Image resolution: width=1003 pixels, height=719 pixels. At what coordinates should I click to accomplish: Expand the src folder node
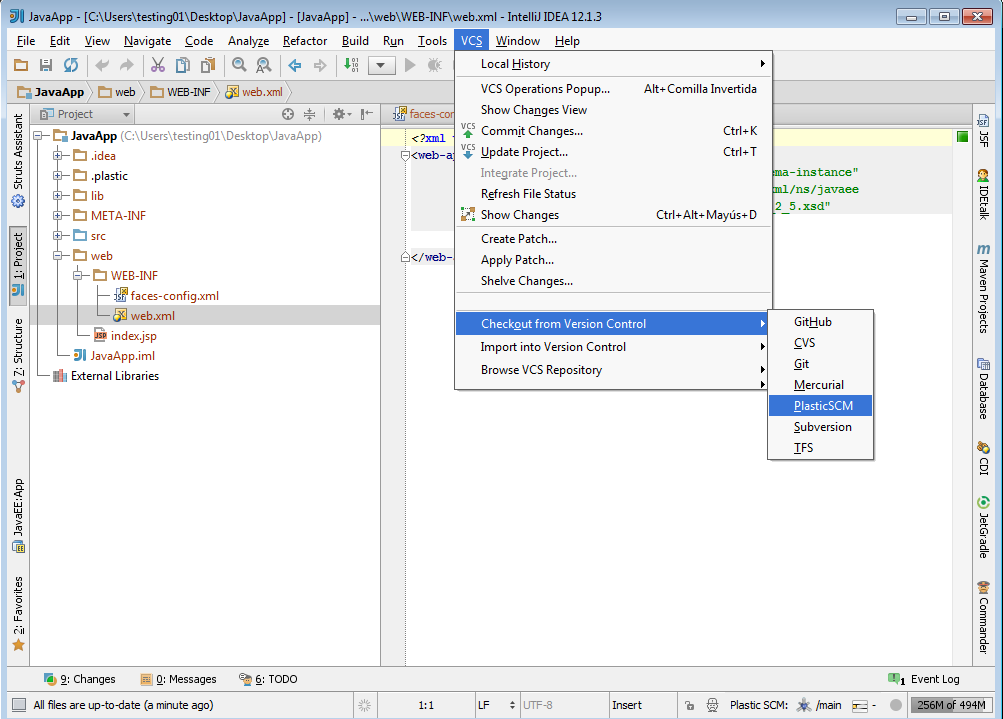click(58, 235)
